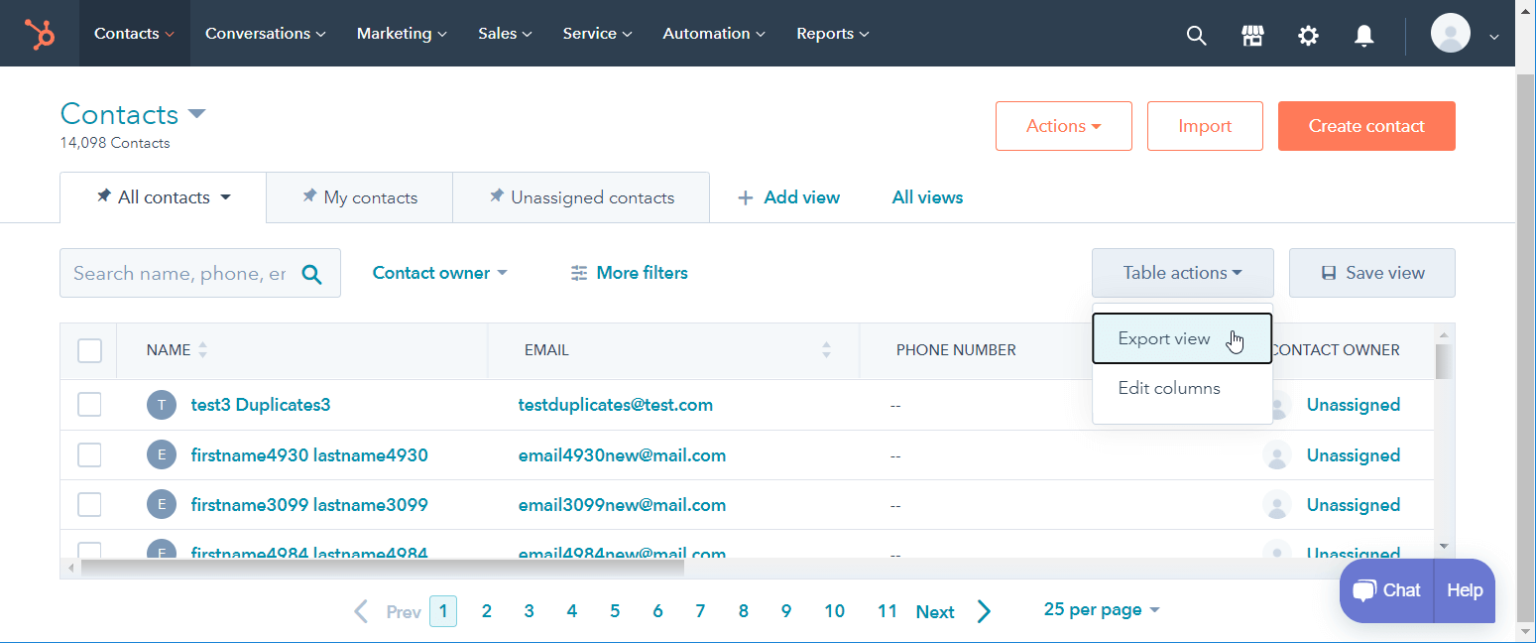
Task: Tick the checkbox beside firstname4930 lastname4930
Action: coord(89,454)
